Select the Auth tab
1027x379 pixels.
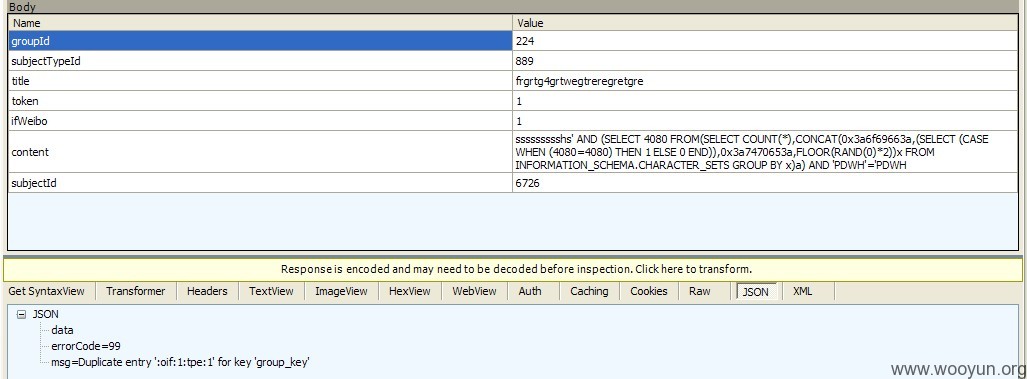(530, 291)
